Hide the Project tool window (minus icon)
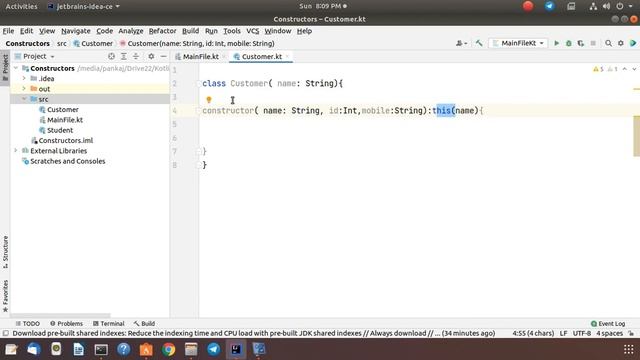640x360 pixels. pos(164,56)
